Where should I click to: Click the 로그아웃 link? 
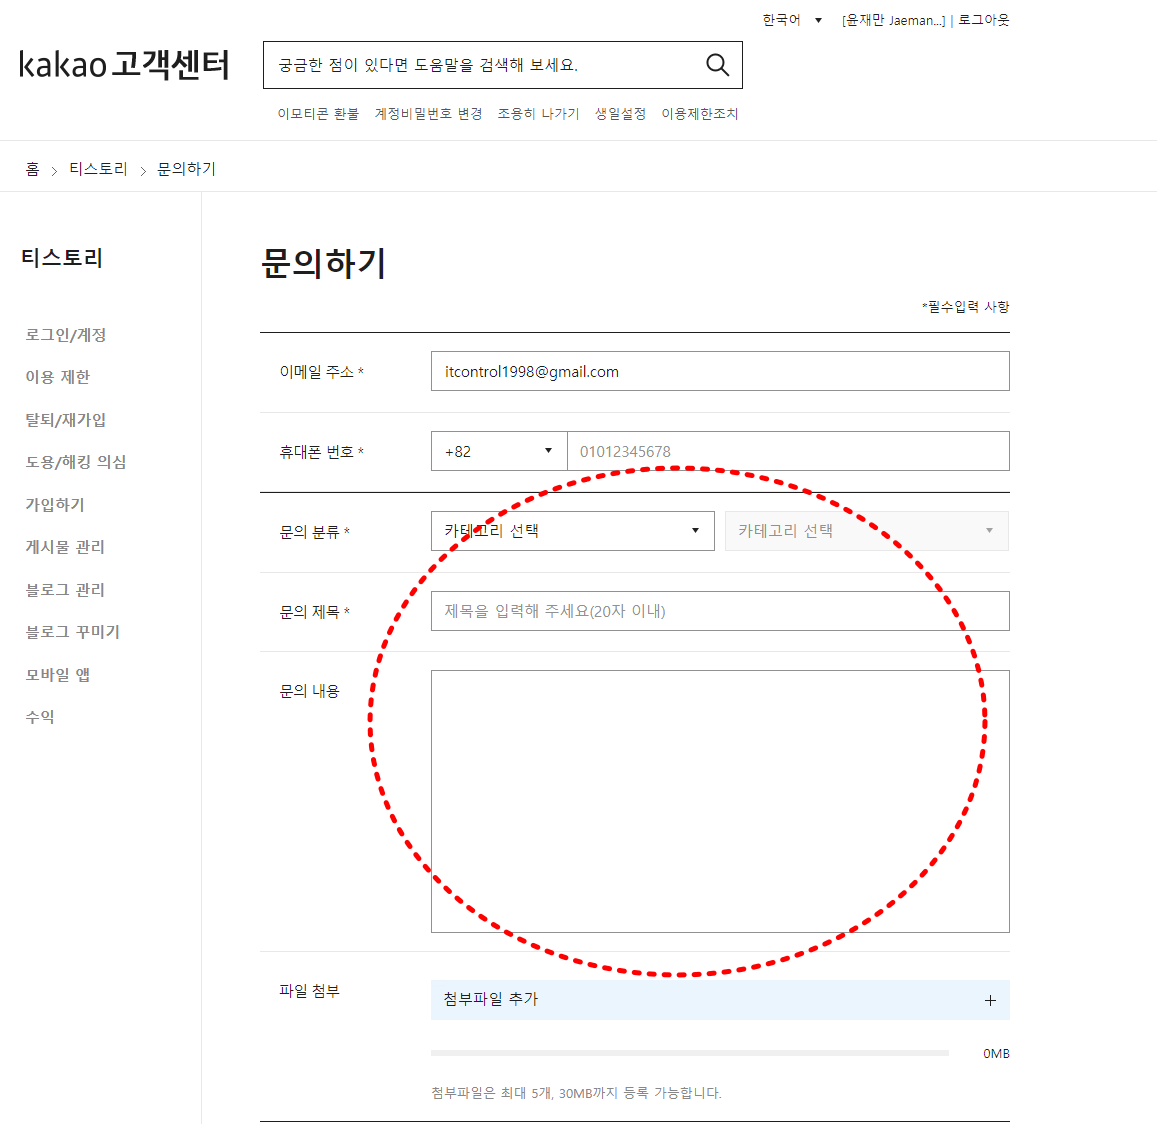point(984,20)
